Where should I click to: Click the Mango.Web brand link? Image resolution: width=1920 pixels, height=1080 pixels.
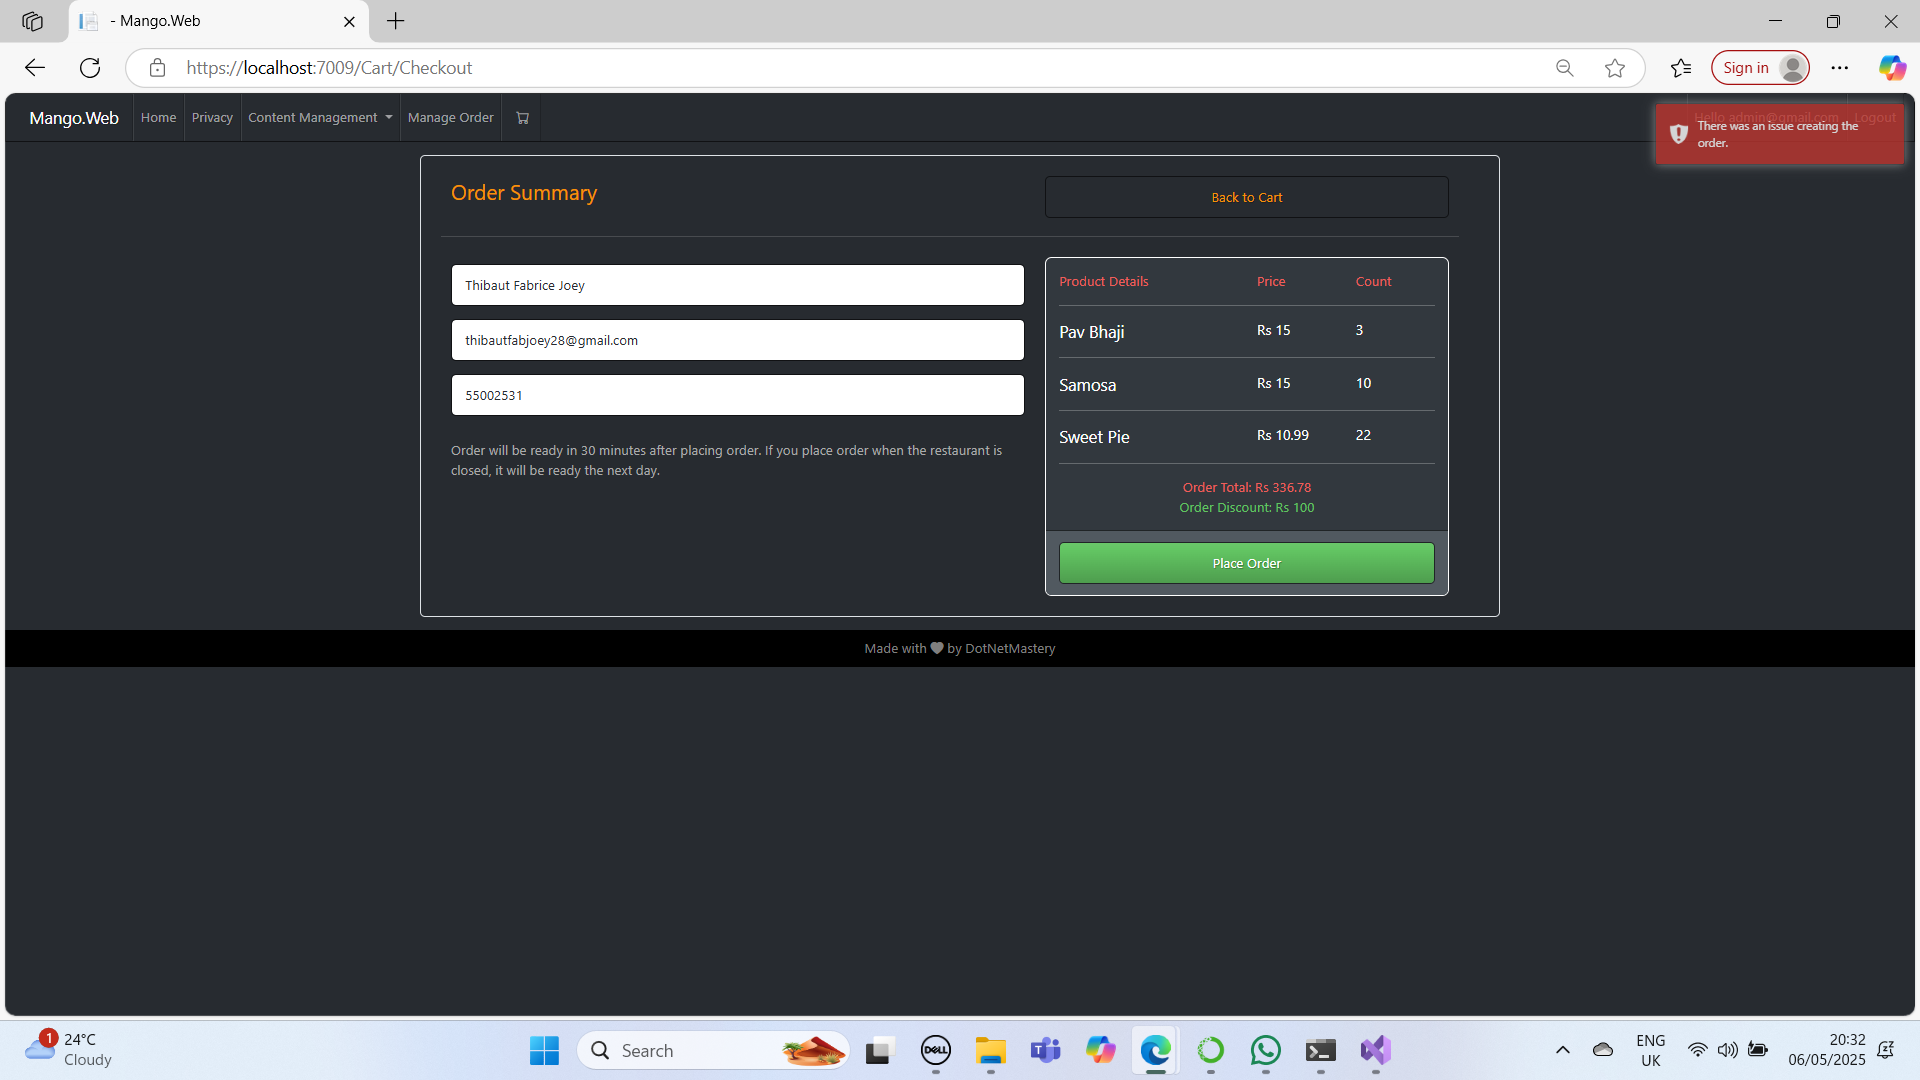[x=74, y=118]
